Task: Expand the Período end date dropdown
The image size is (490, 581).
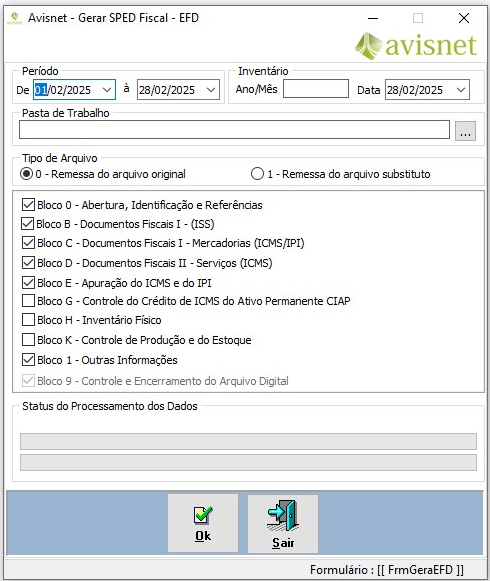Action: [211, 90]
